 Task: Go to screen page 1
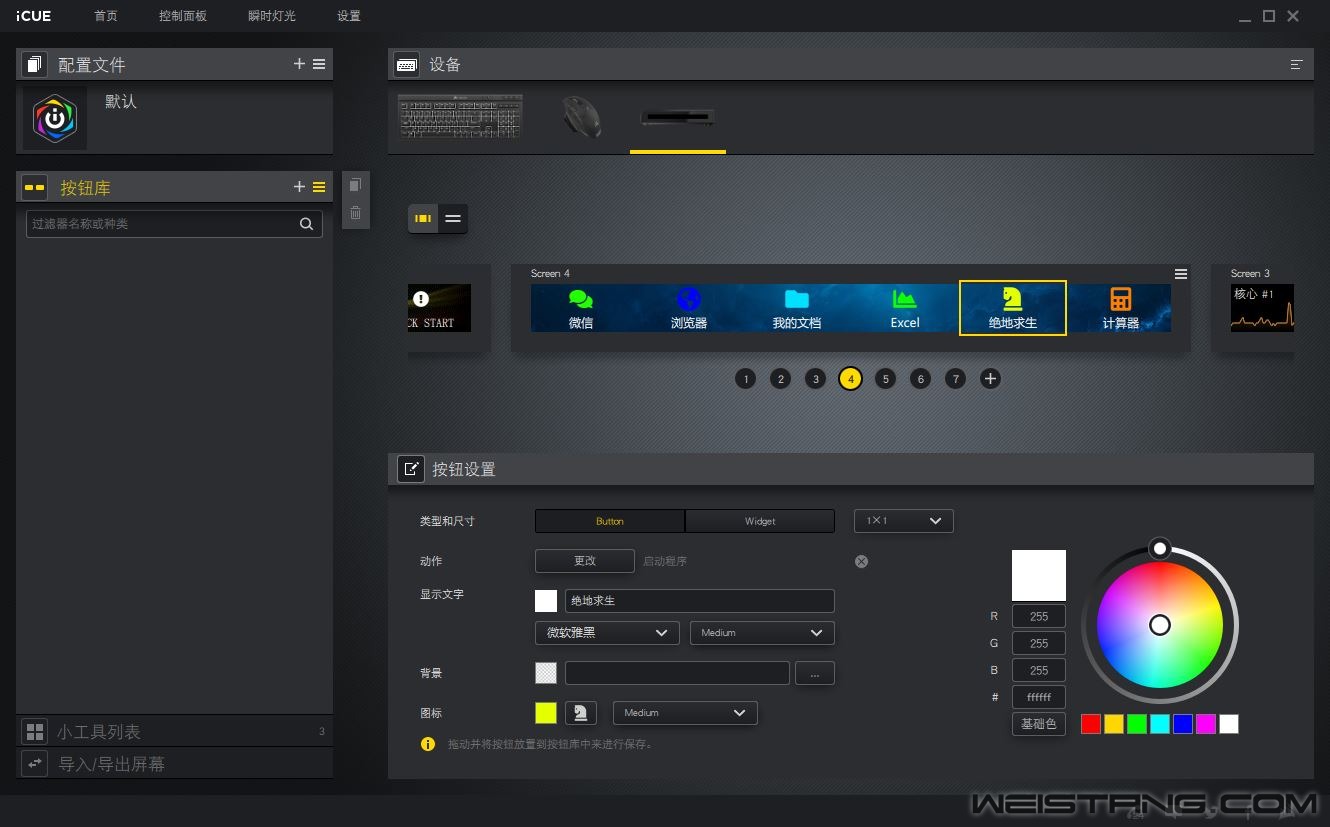[745, 378]
